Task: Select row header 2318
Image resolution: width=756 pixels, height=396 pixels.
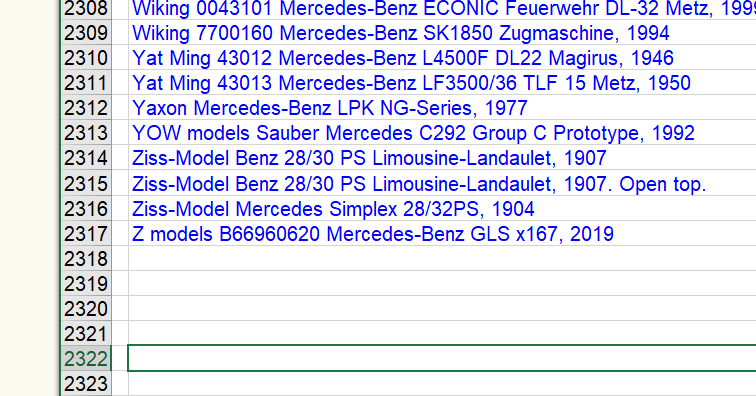Action: coord(86,259)
